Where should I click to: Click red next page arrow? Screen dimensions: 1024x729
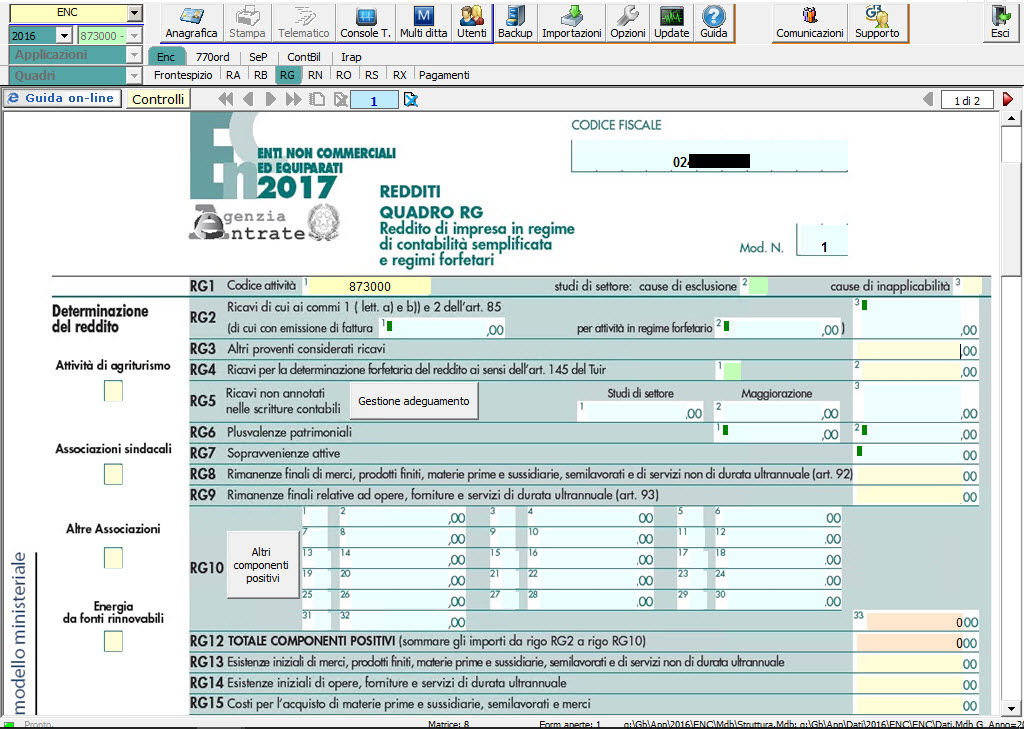coord(1008,99)
